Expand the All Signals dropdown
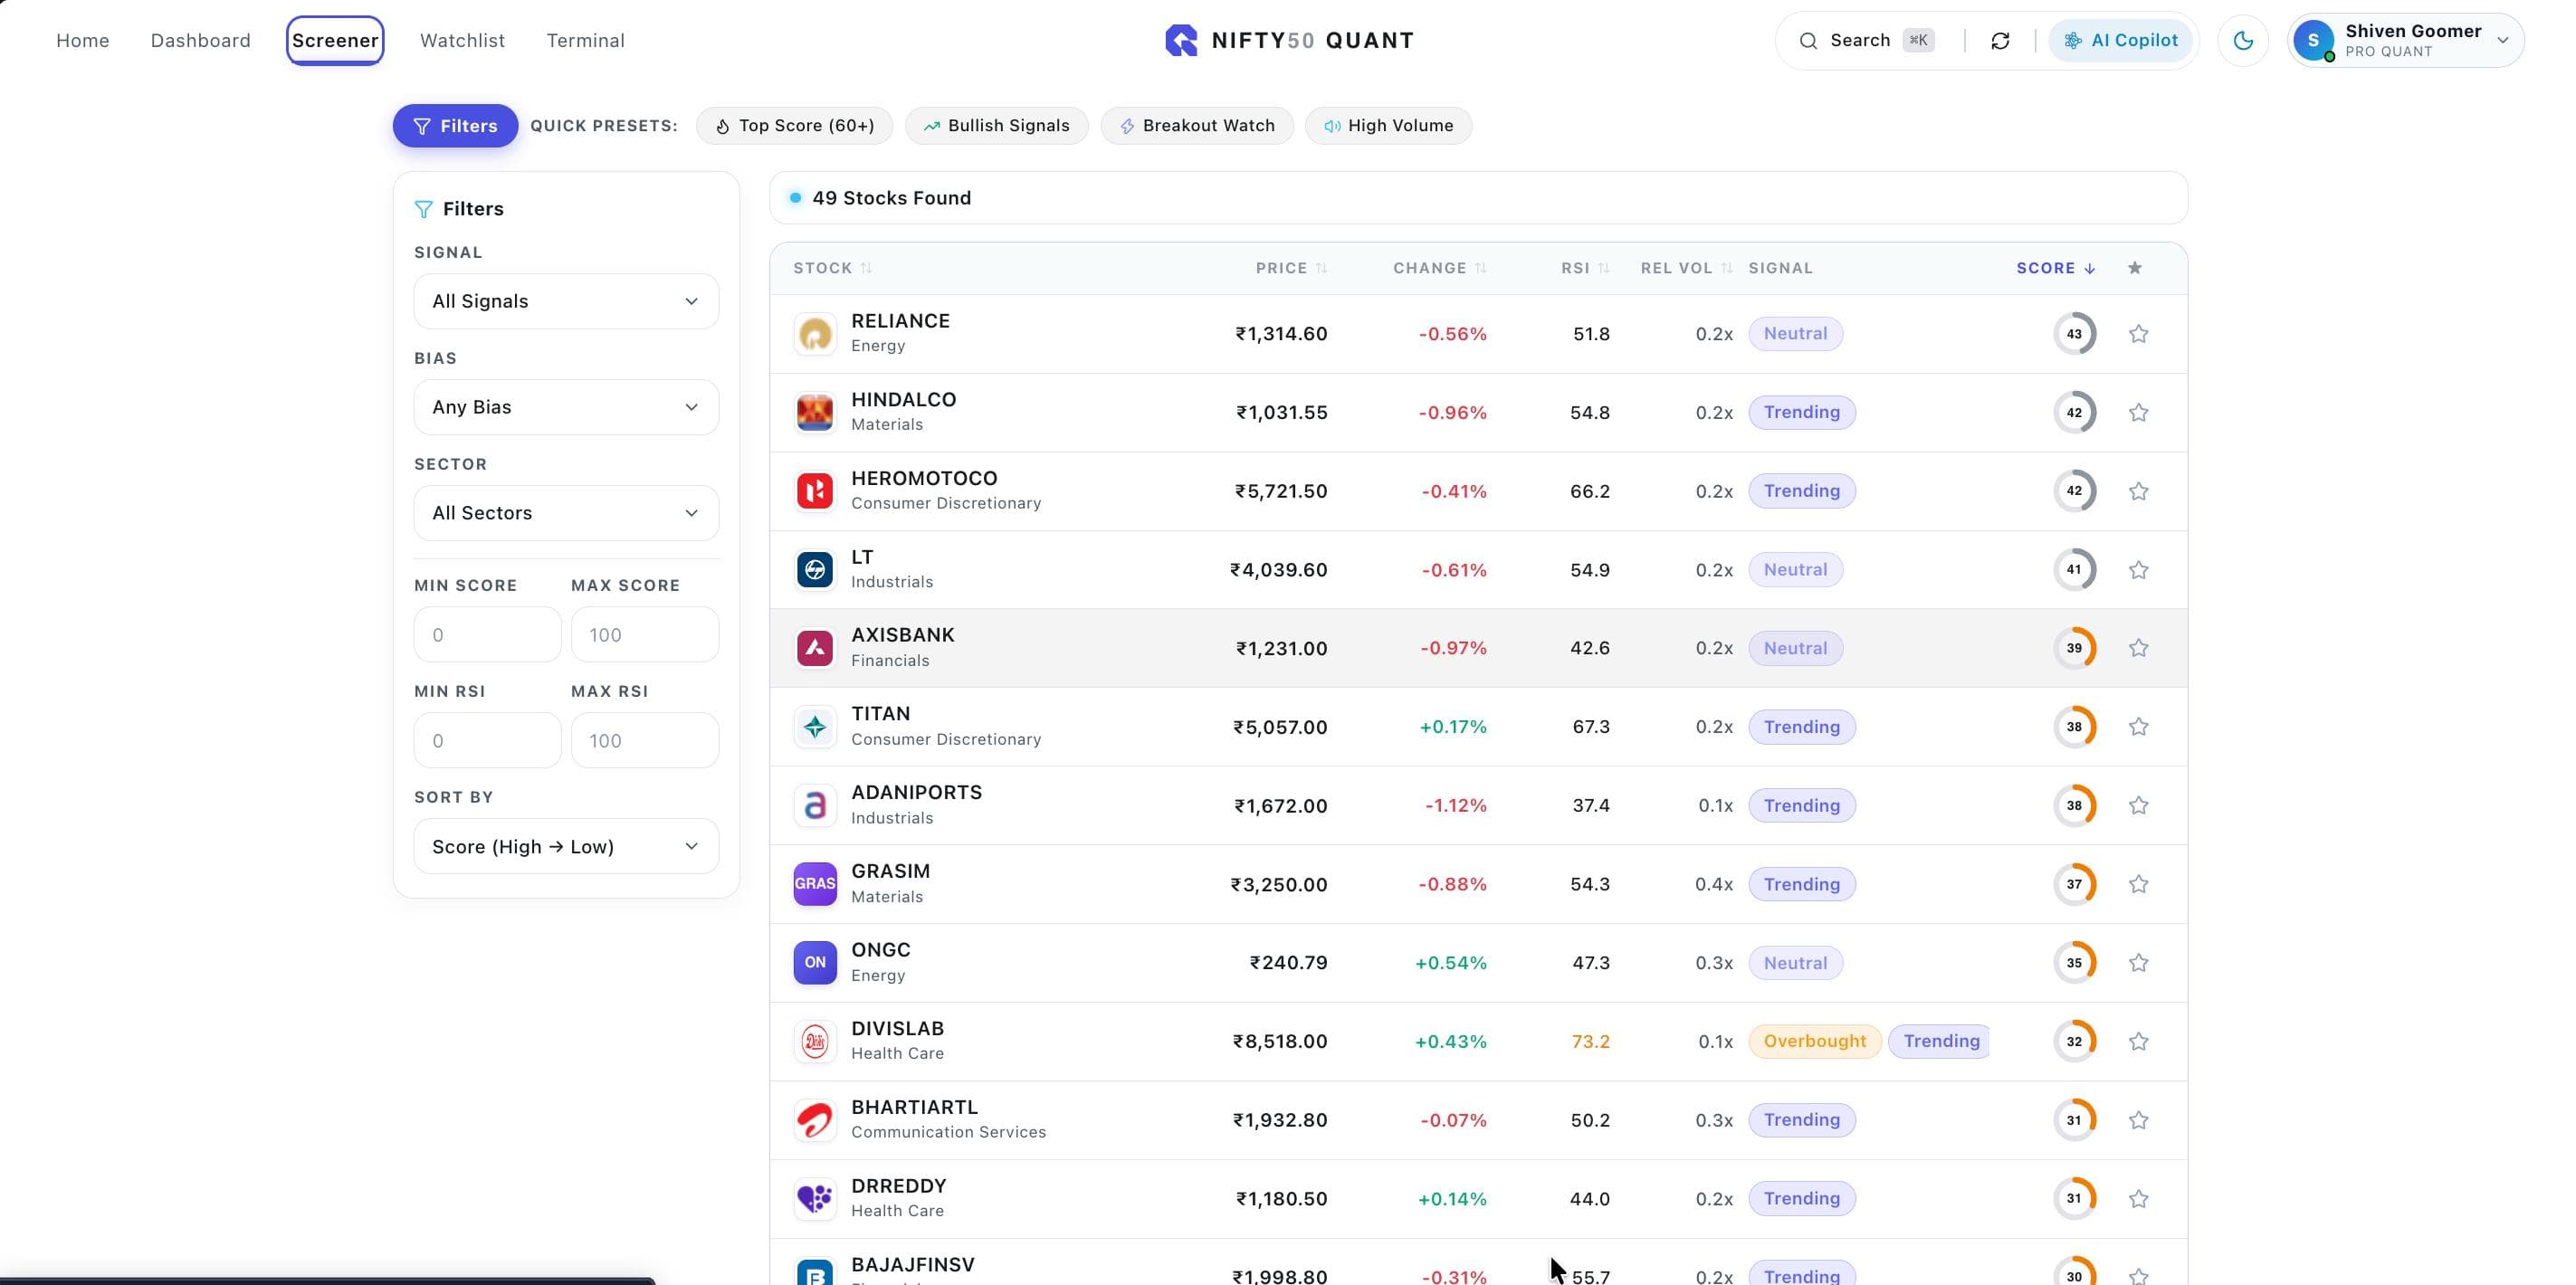The width and height of the screenshot is (2576, 1285). point(566,302)
